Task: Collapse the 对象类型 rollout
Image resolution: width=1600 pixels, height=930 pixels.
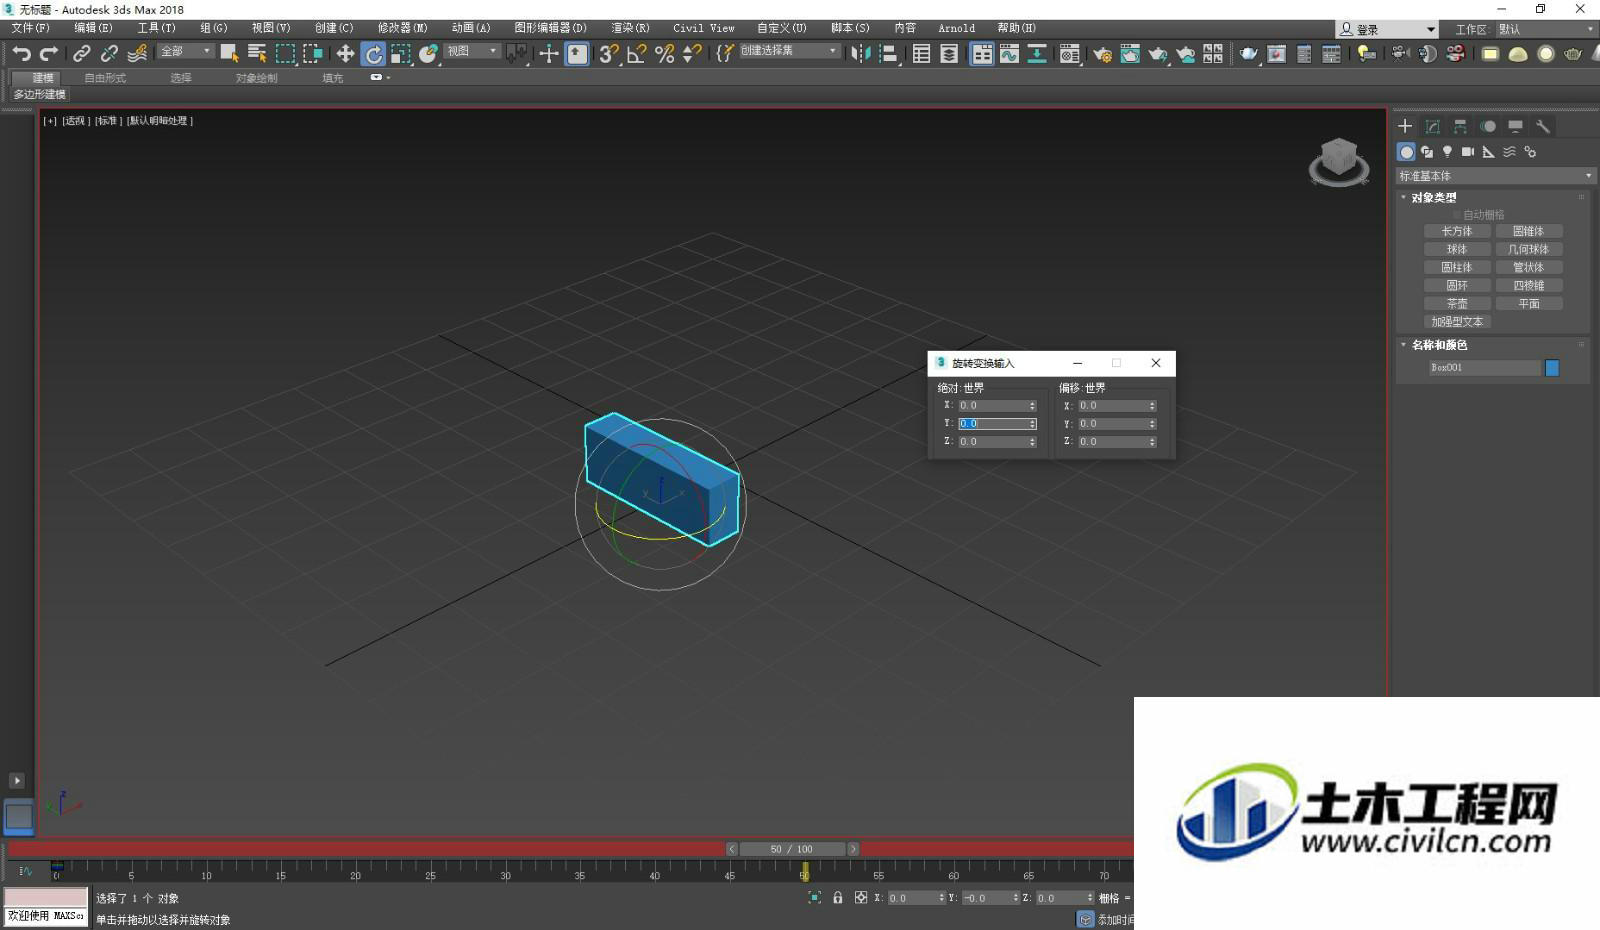Action: click(1432, 198)
